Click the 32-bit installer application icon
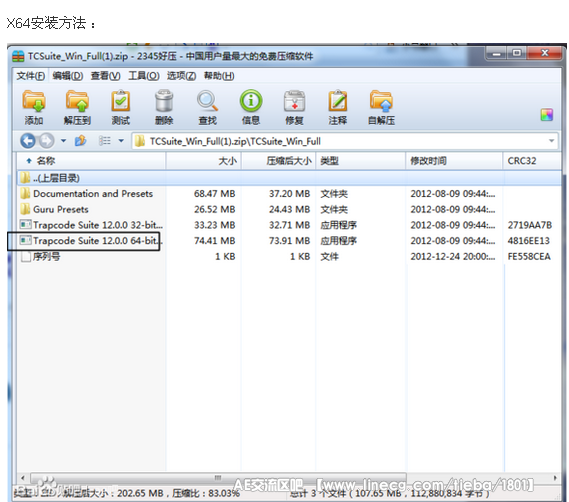569x502 pixels. pos(25,225)
